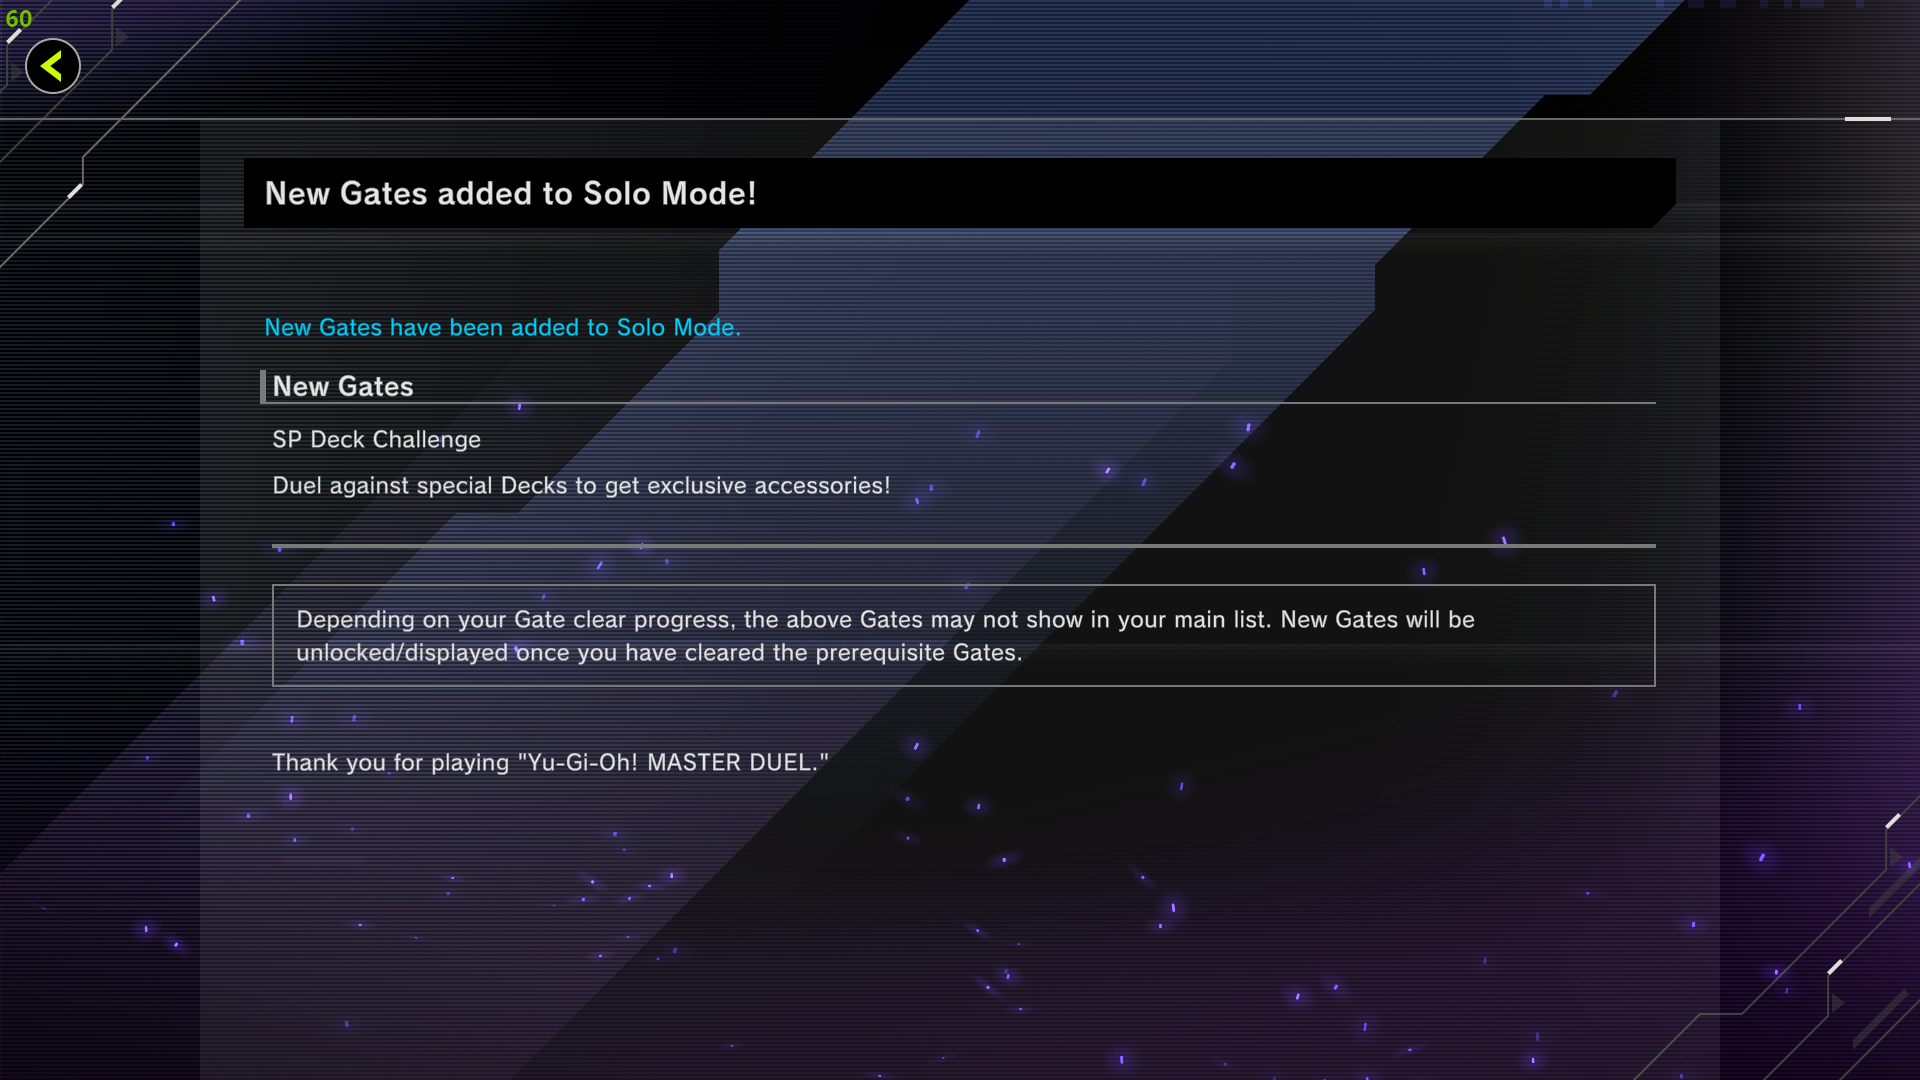This screenshot has height=1080, width=1920.
Task: Click the vertical bar beside New Gates heading
Action: [263, 387]
